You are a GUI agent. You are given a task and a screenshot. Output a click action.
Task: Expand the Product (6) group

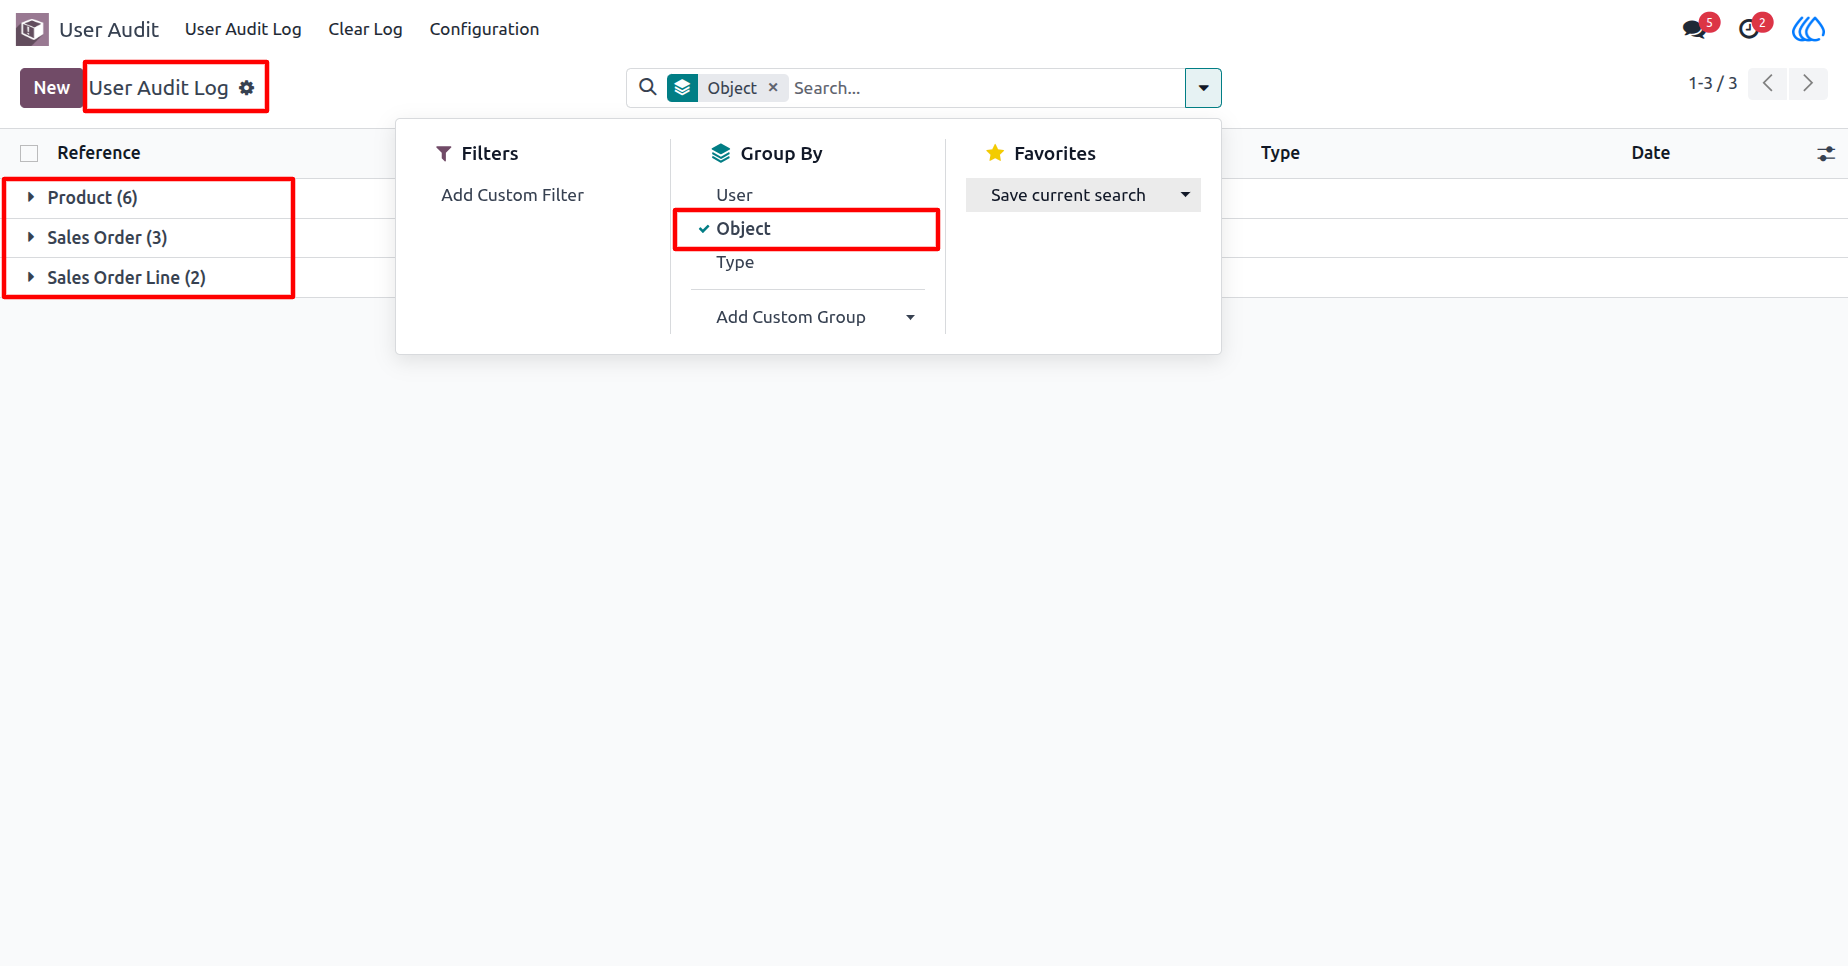(92, 198)
